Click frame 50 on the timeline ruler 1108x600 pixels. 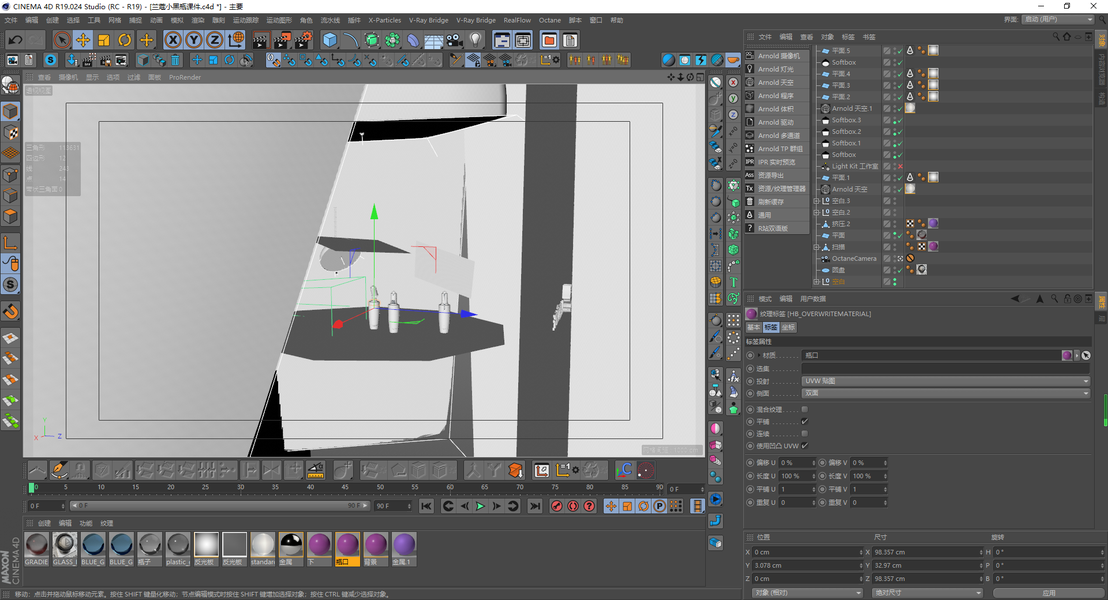click(380, 488)
